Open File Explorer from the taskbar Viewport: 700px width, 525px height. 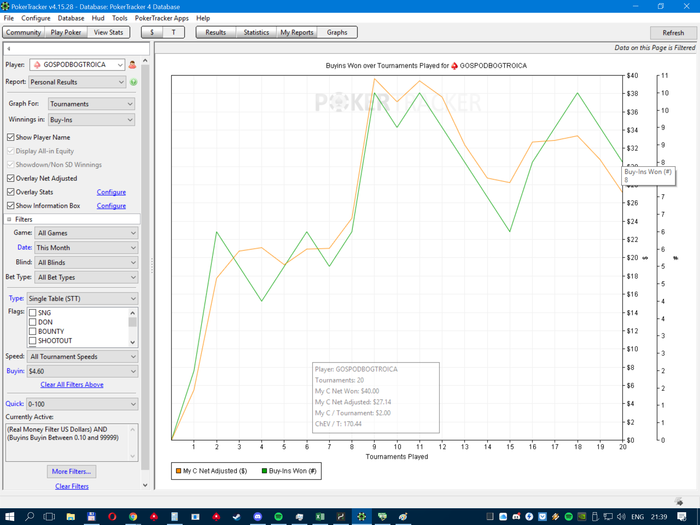click(x=71, y=517)
